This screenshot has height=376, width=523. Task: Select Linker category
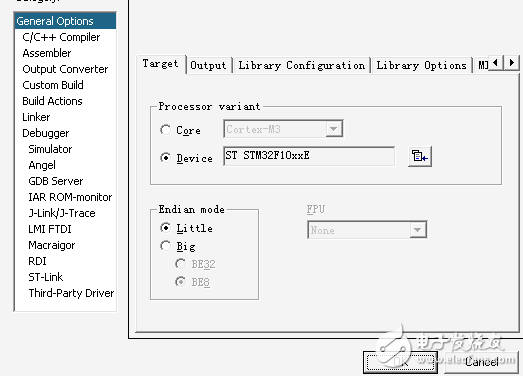click(x=36, y=117)
